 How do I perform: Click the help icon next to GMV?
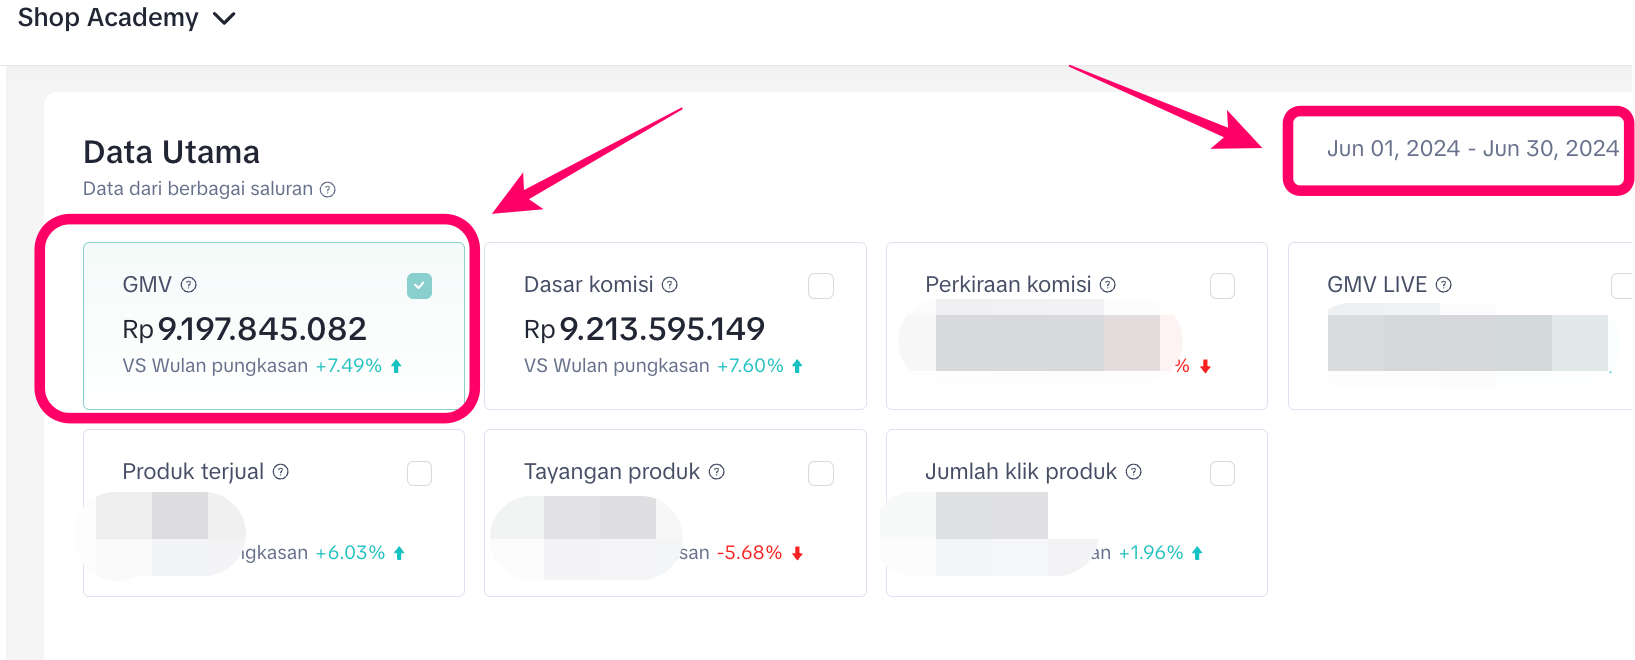tap(189, 285)
